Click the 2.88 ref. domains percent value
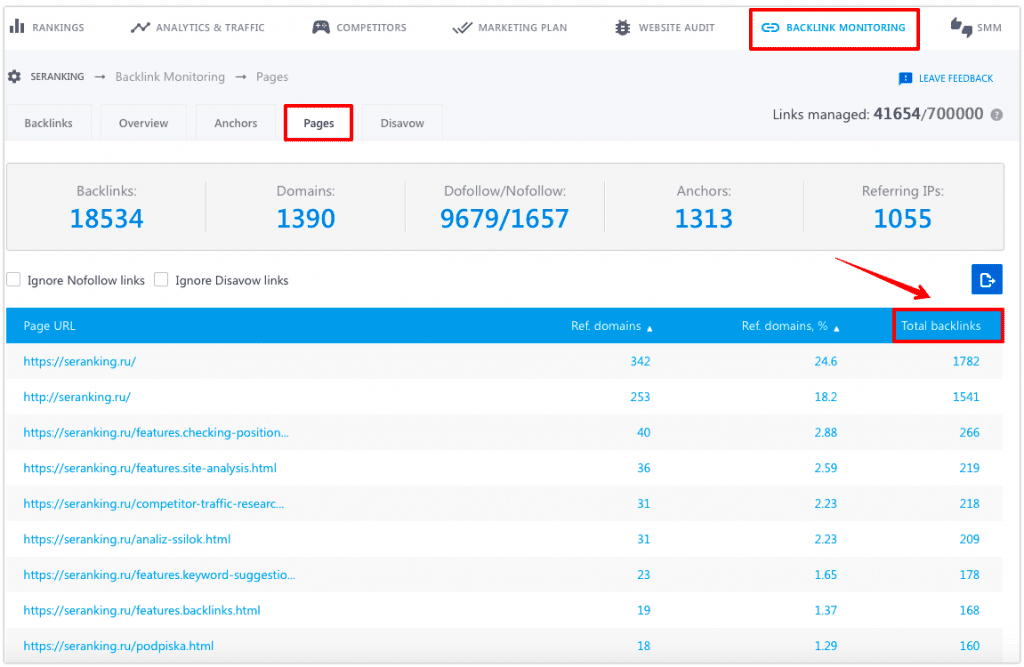 point(825,432)
